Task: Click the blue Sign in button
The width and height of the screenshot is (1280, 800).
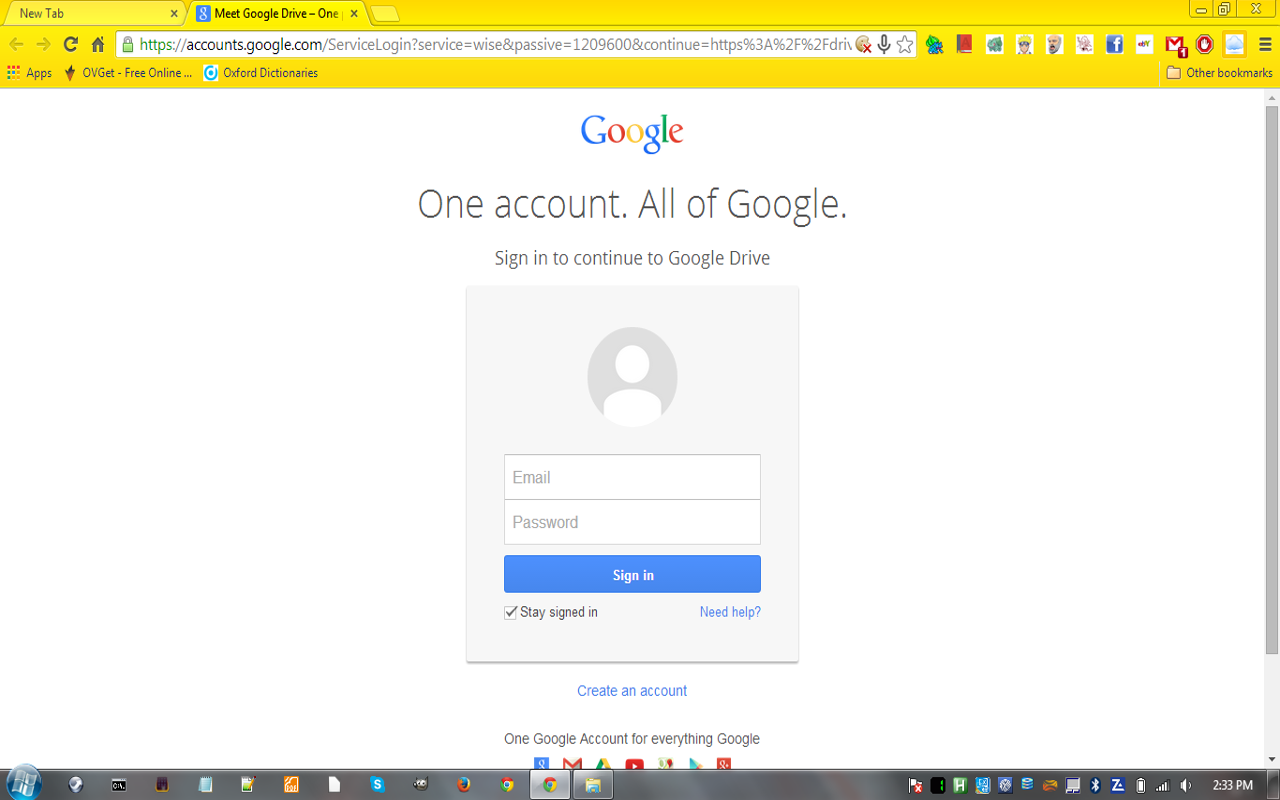Action: tap(632, 575)
